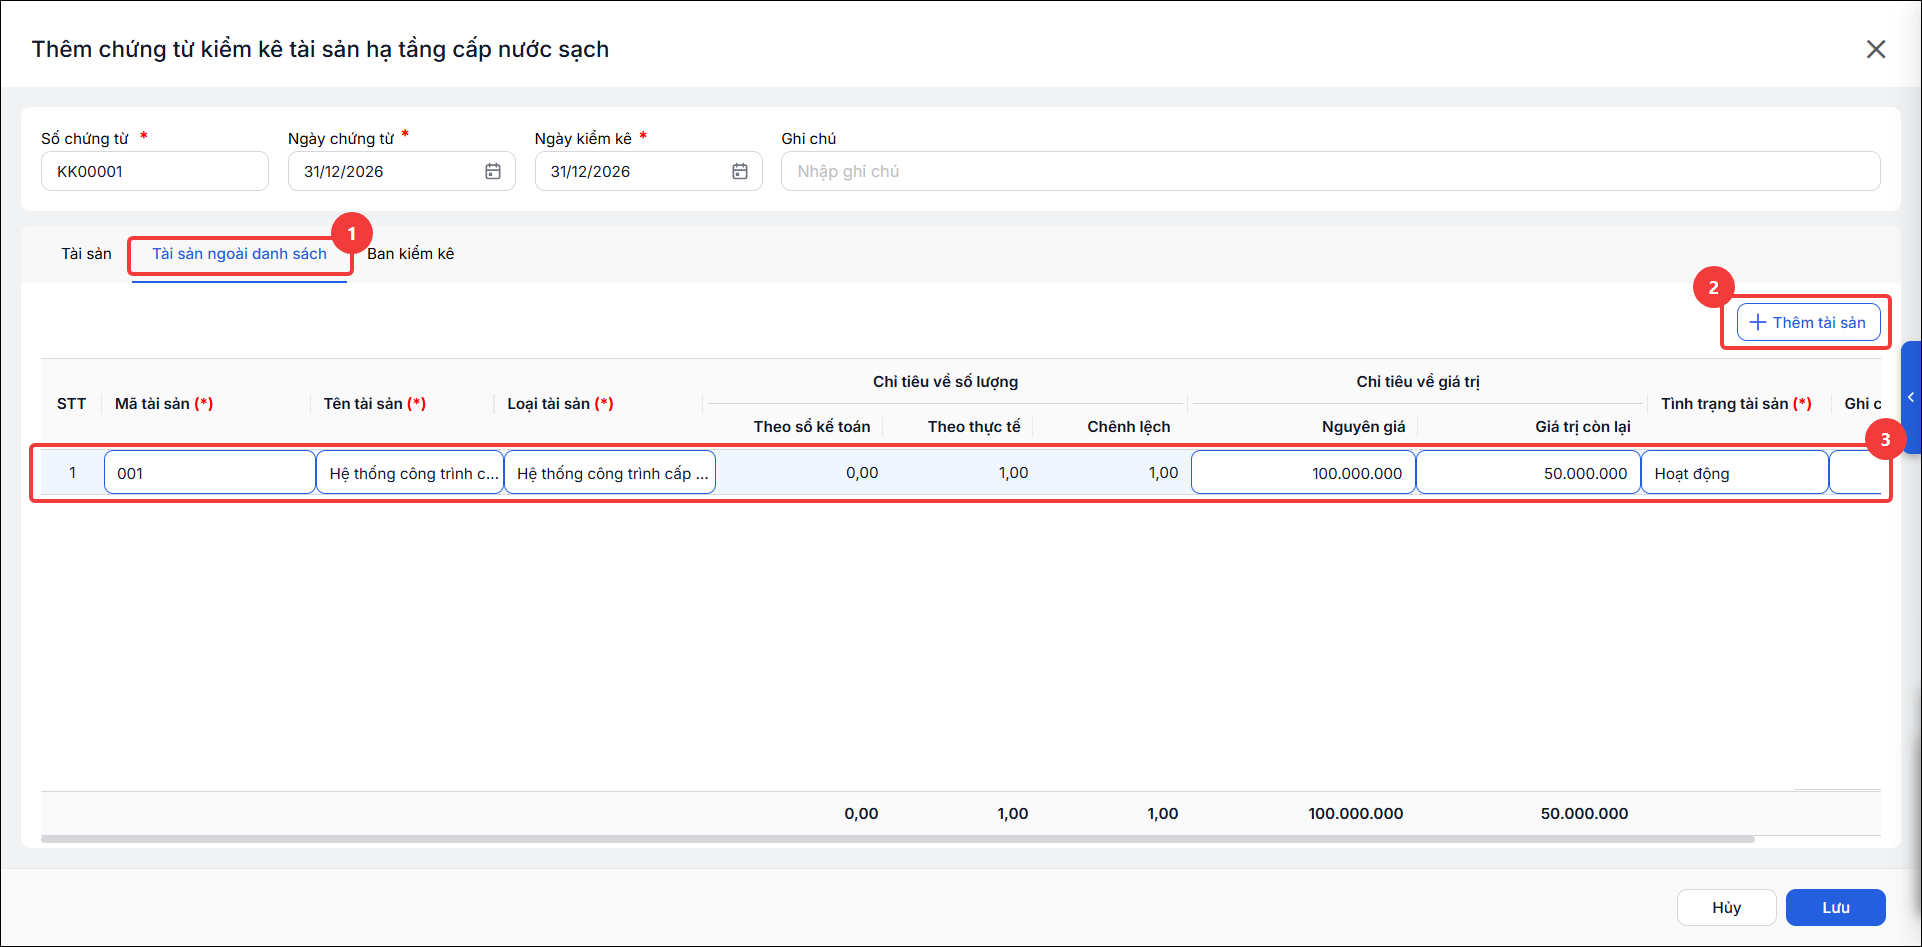Image resolution: width=1922 pixels, height=947 pixels.
Task: Click total Giá trị còn lại 50.000.000 in footer
Action: pyautogui.click(x=1584, y=814)
